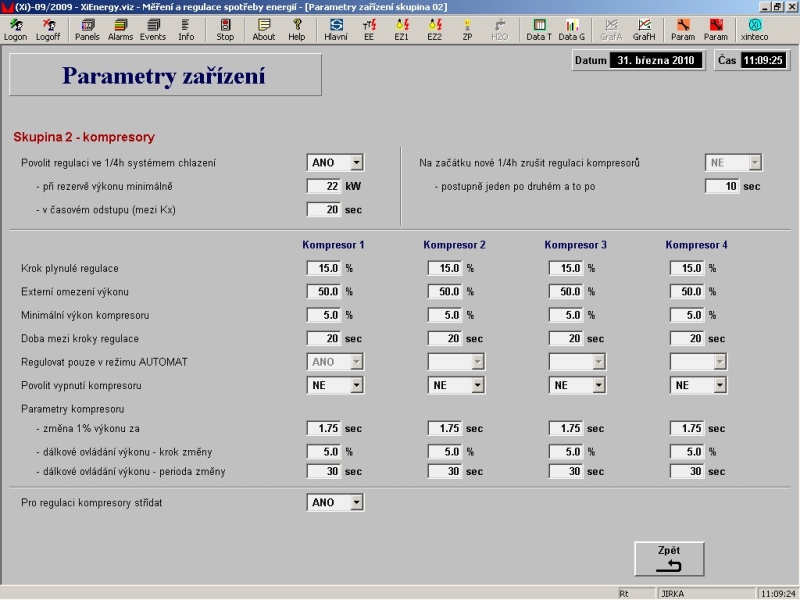Click 'JIRKA' in the status bar
This screenshot has height=600, width=800.
tap(672, 593)
